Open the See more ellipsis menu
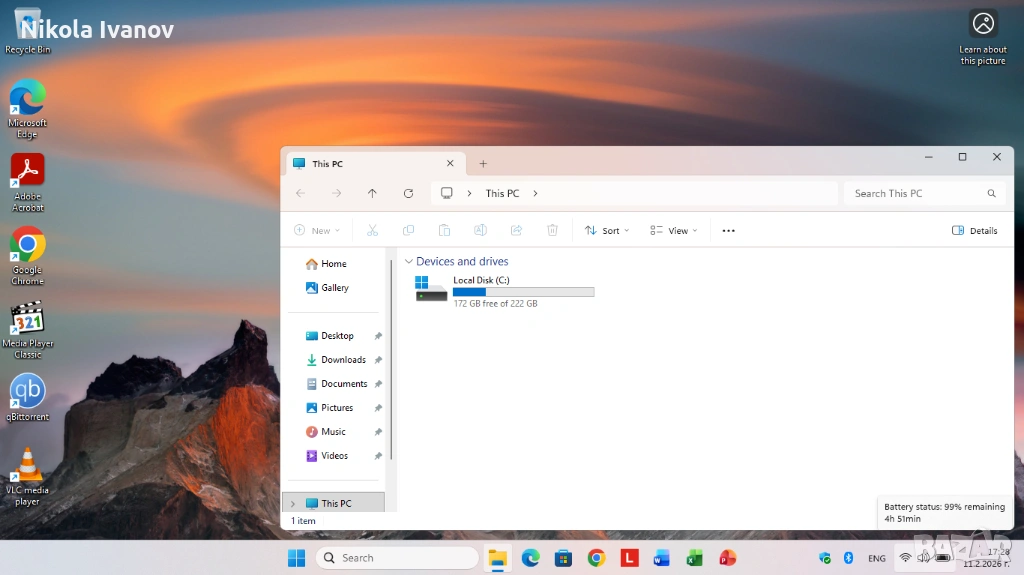The height and width of the screenshot is (575, 1024). (x=728, y=231)
